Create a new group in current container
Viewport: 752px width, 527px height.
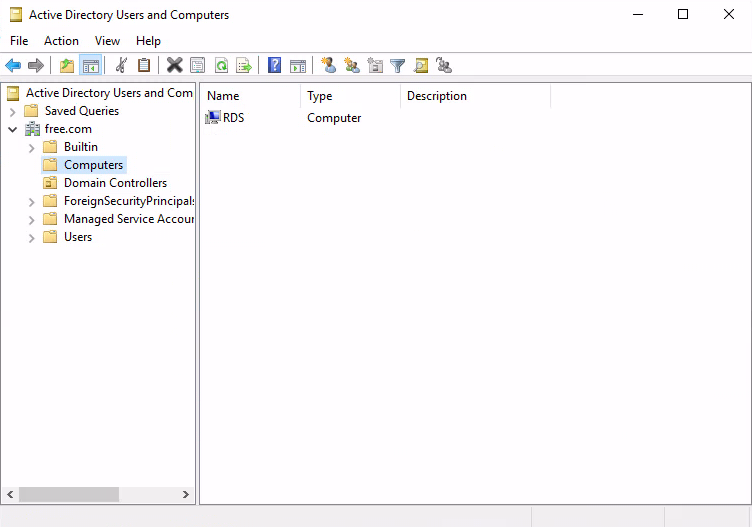[352, 65]
